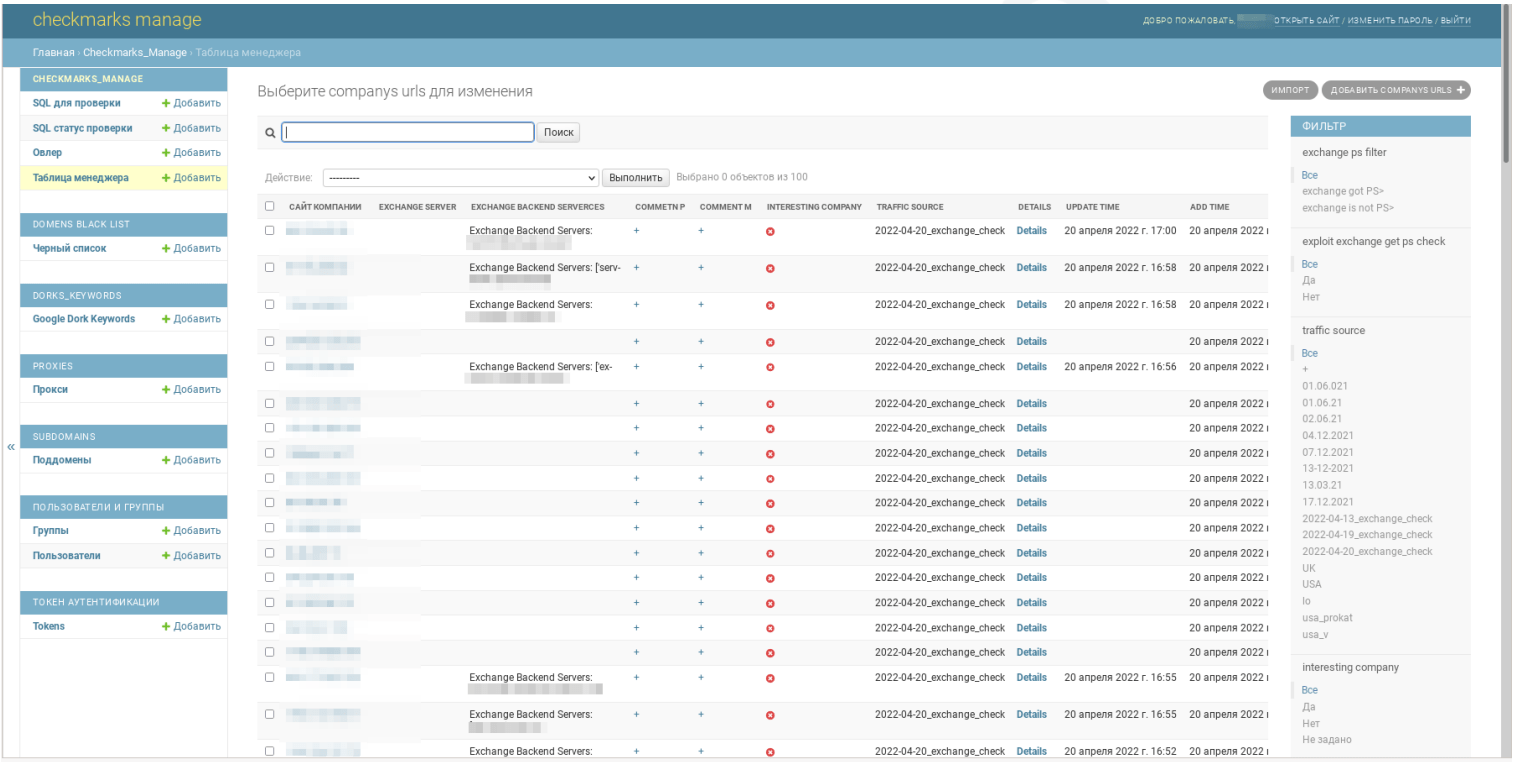1514x762 pixels.
Task: Click Добавить next to SQL для проверки
Action: (191, 103)
